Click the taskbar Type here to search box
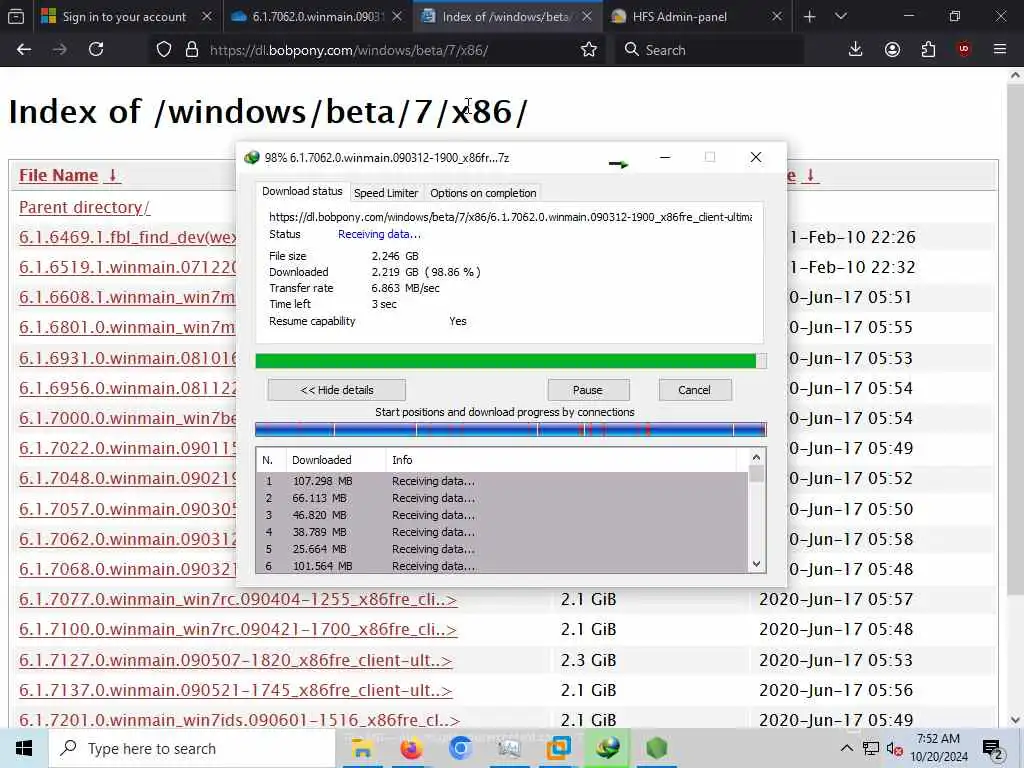 pyautogui.click(x=192, y=748)
